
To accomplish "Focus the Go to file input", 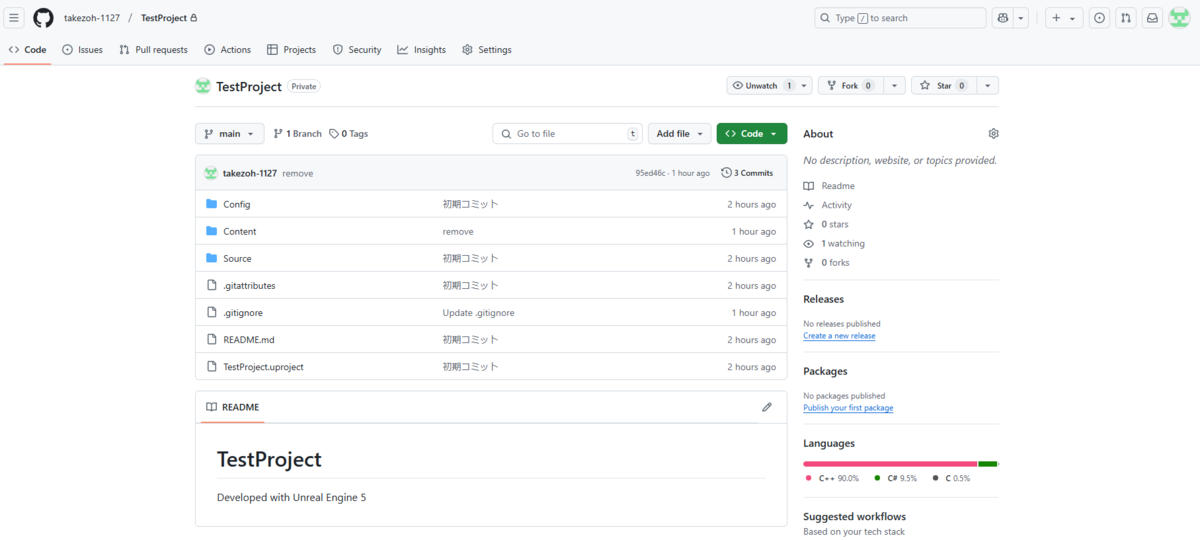I will pos(568,133).
